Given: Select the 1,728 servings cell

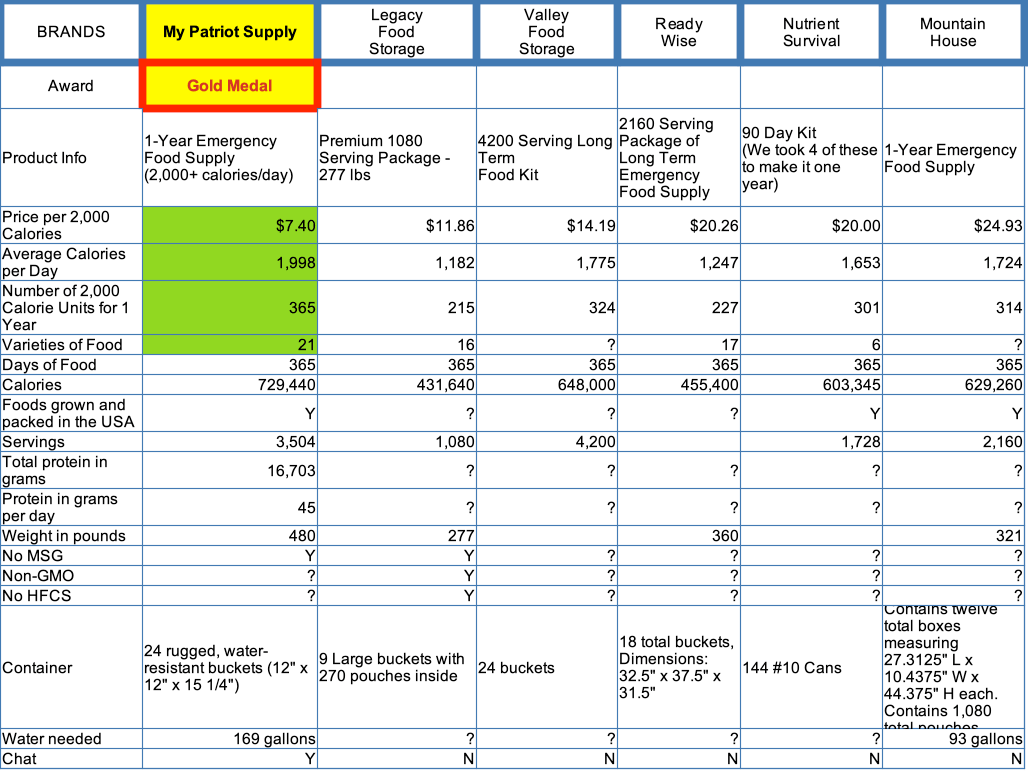Looking at the screenshot, I should point(812,442).
